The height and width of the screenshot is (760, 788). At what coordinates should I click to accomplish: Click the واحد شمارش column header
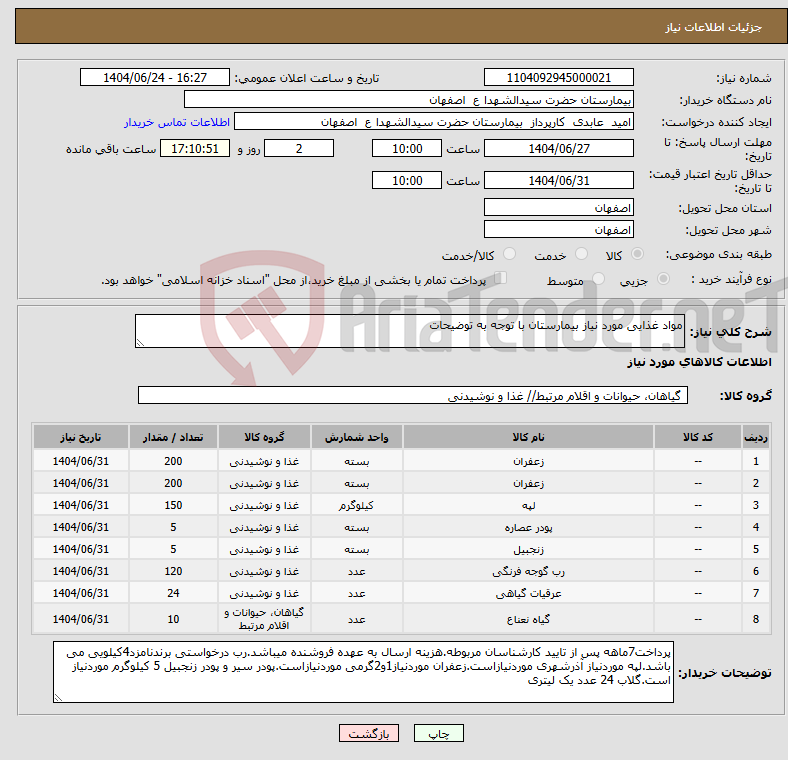click(356, 437)
